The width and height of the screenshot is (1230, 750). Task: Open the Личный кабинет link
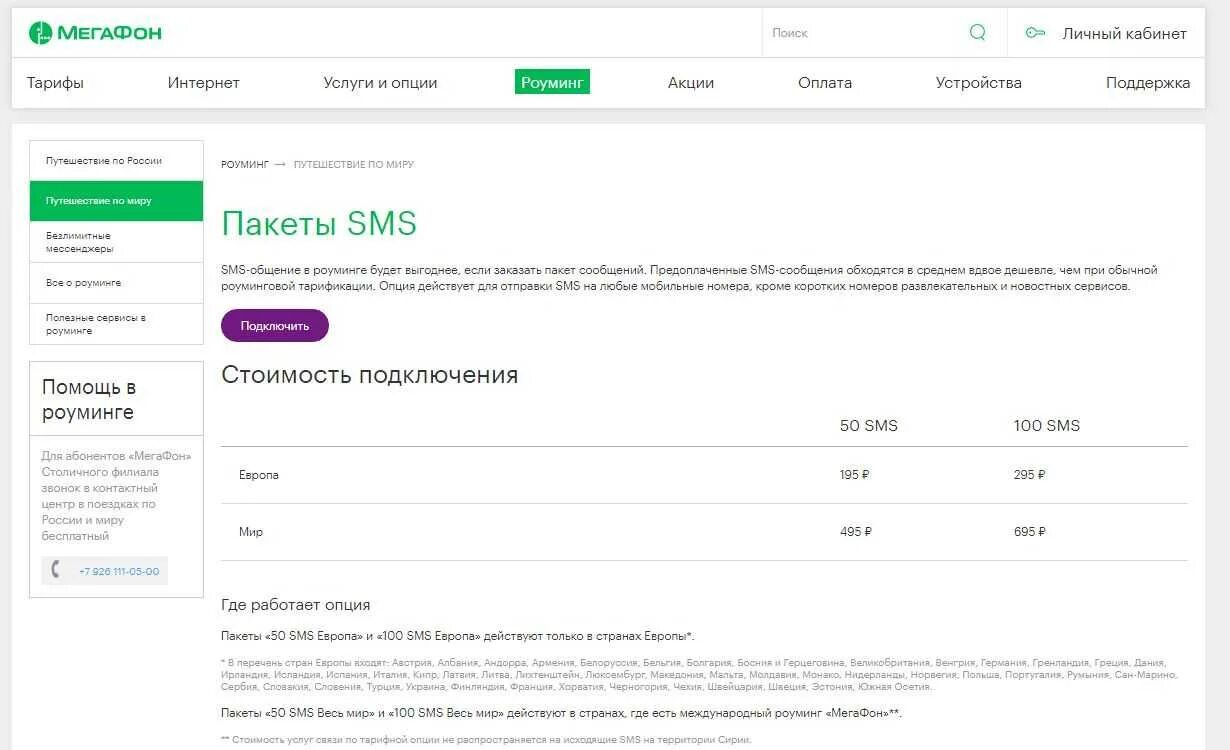point(1124,33)
